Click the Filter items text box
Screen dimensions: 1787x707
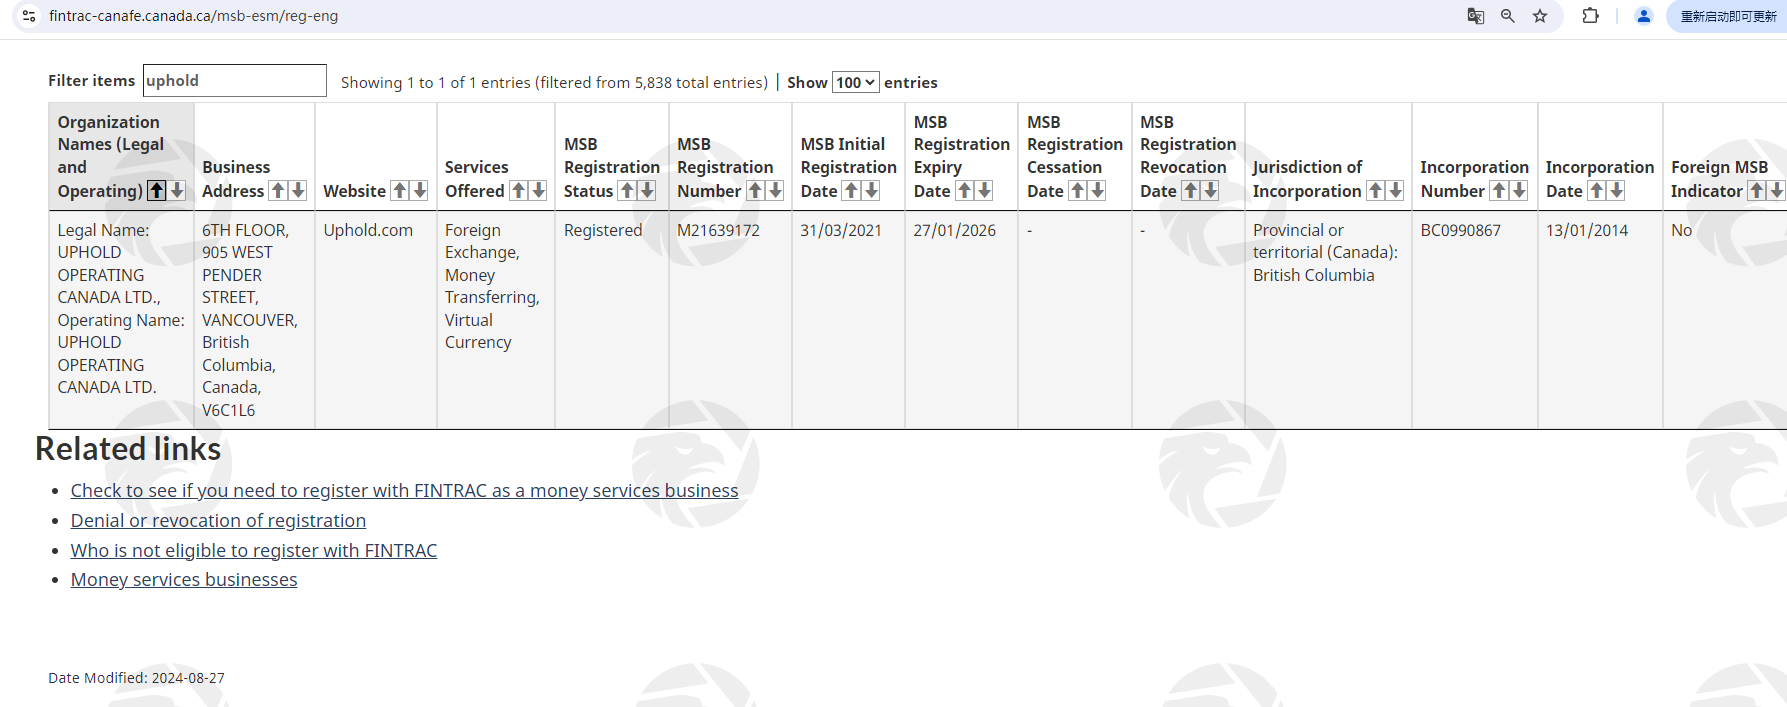235,81
